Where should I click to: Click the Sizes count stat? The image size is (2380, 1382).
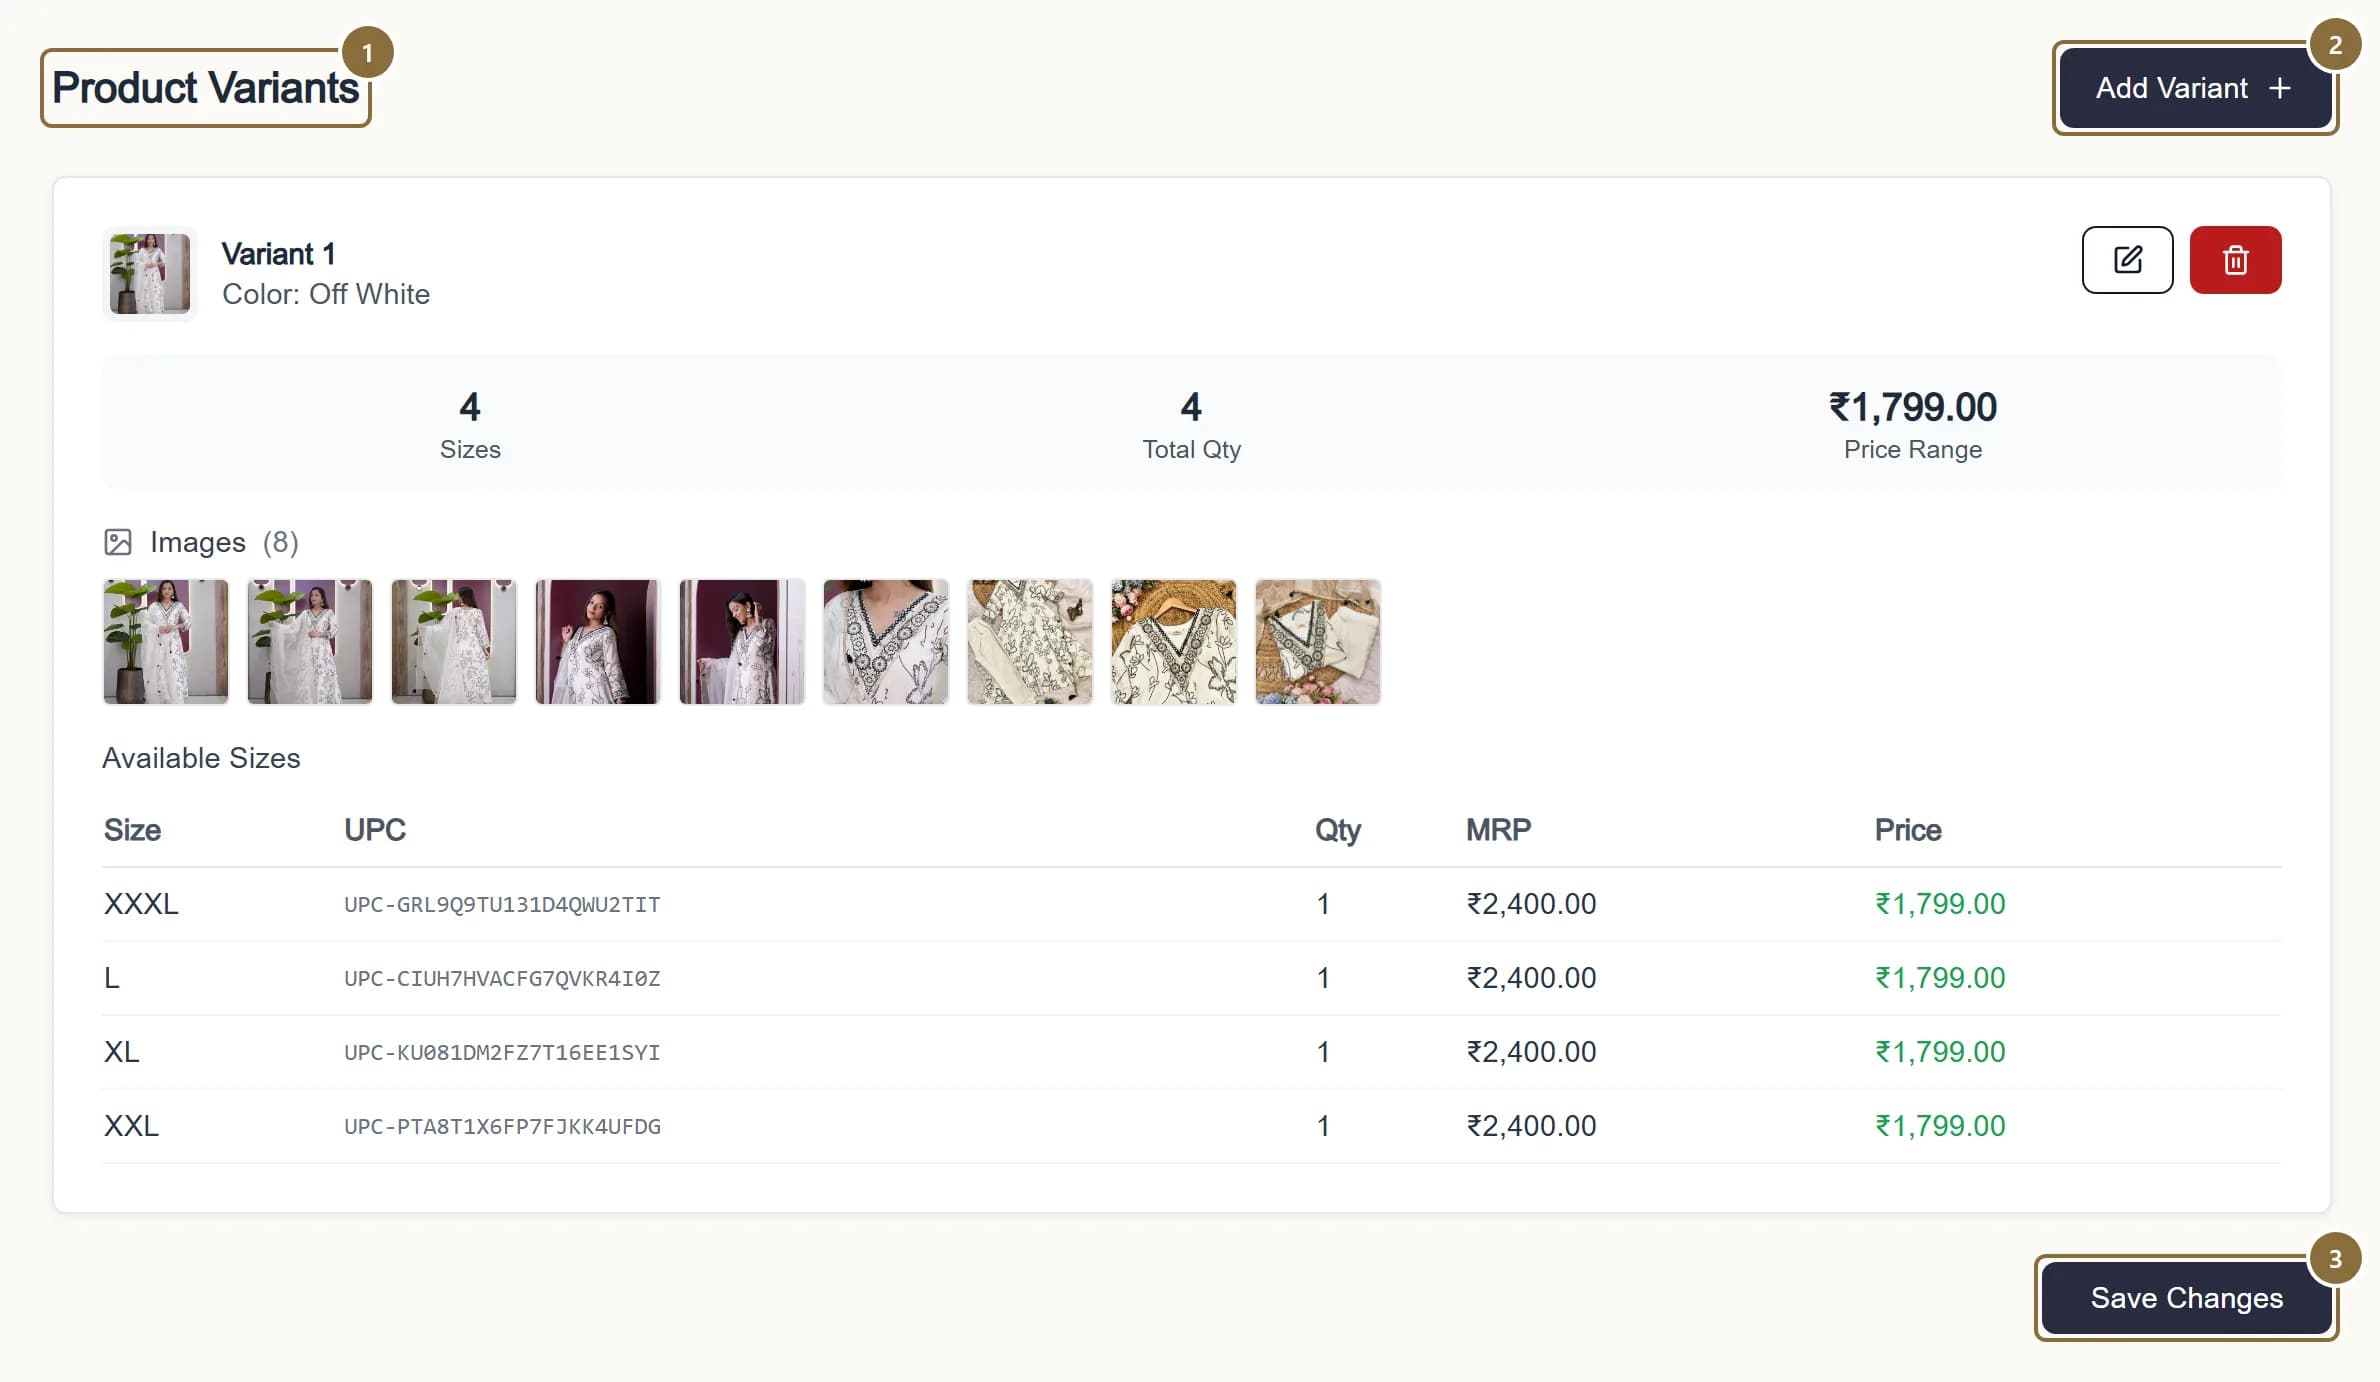(470, 425)
